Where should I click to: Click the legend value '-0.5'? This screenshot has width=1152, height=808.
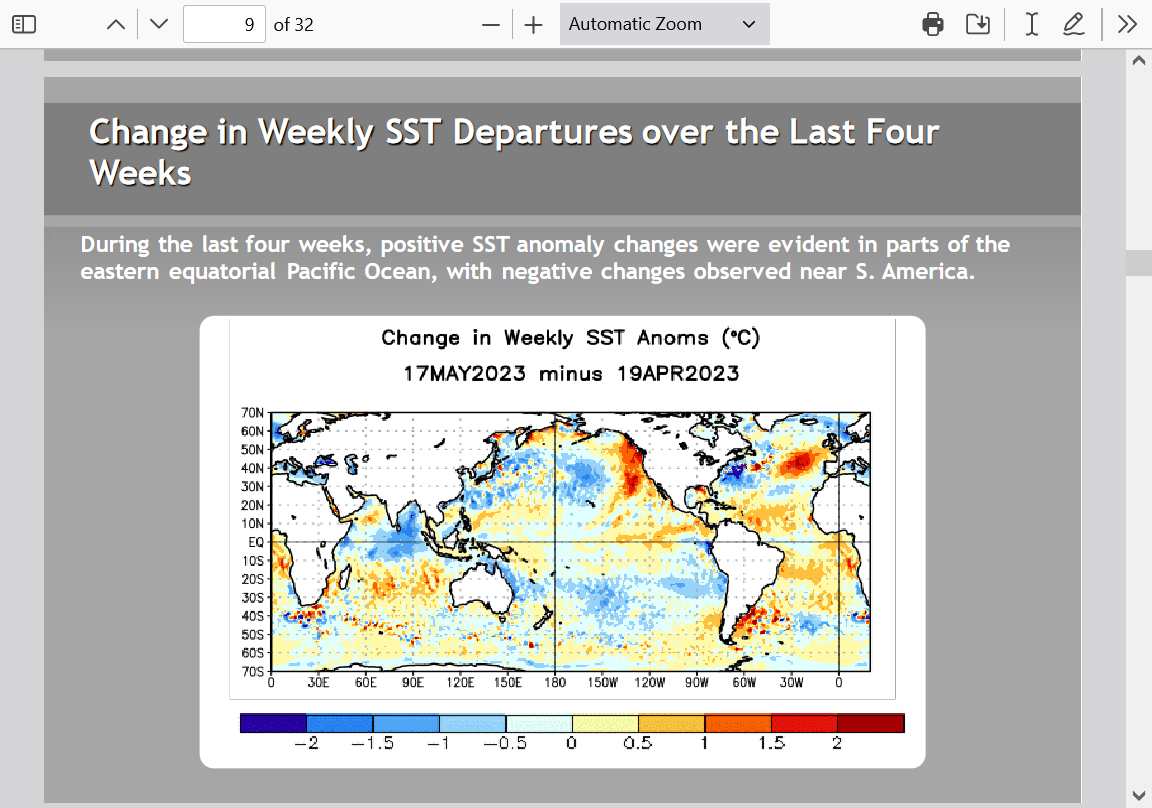click(x=505, y=743)
